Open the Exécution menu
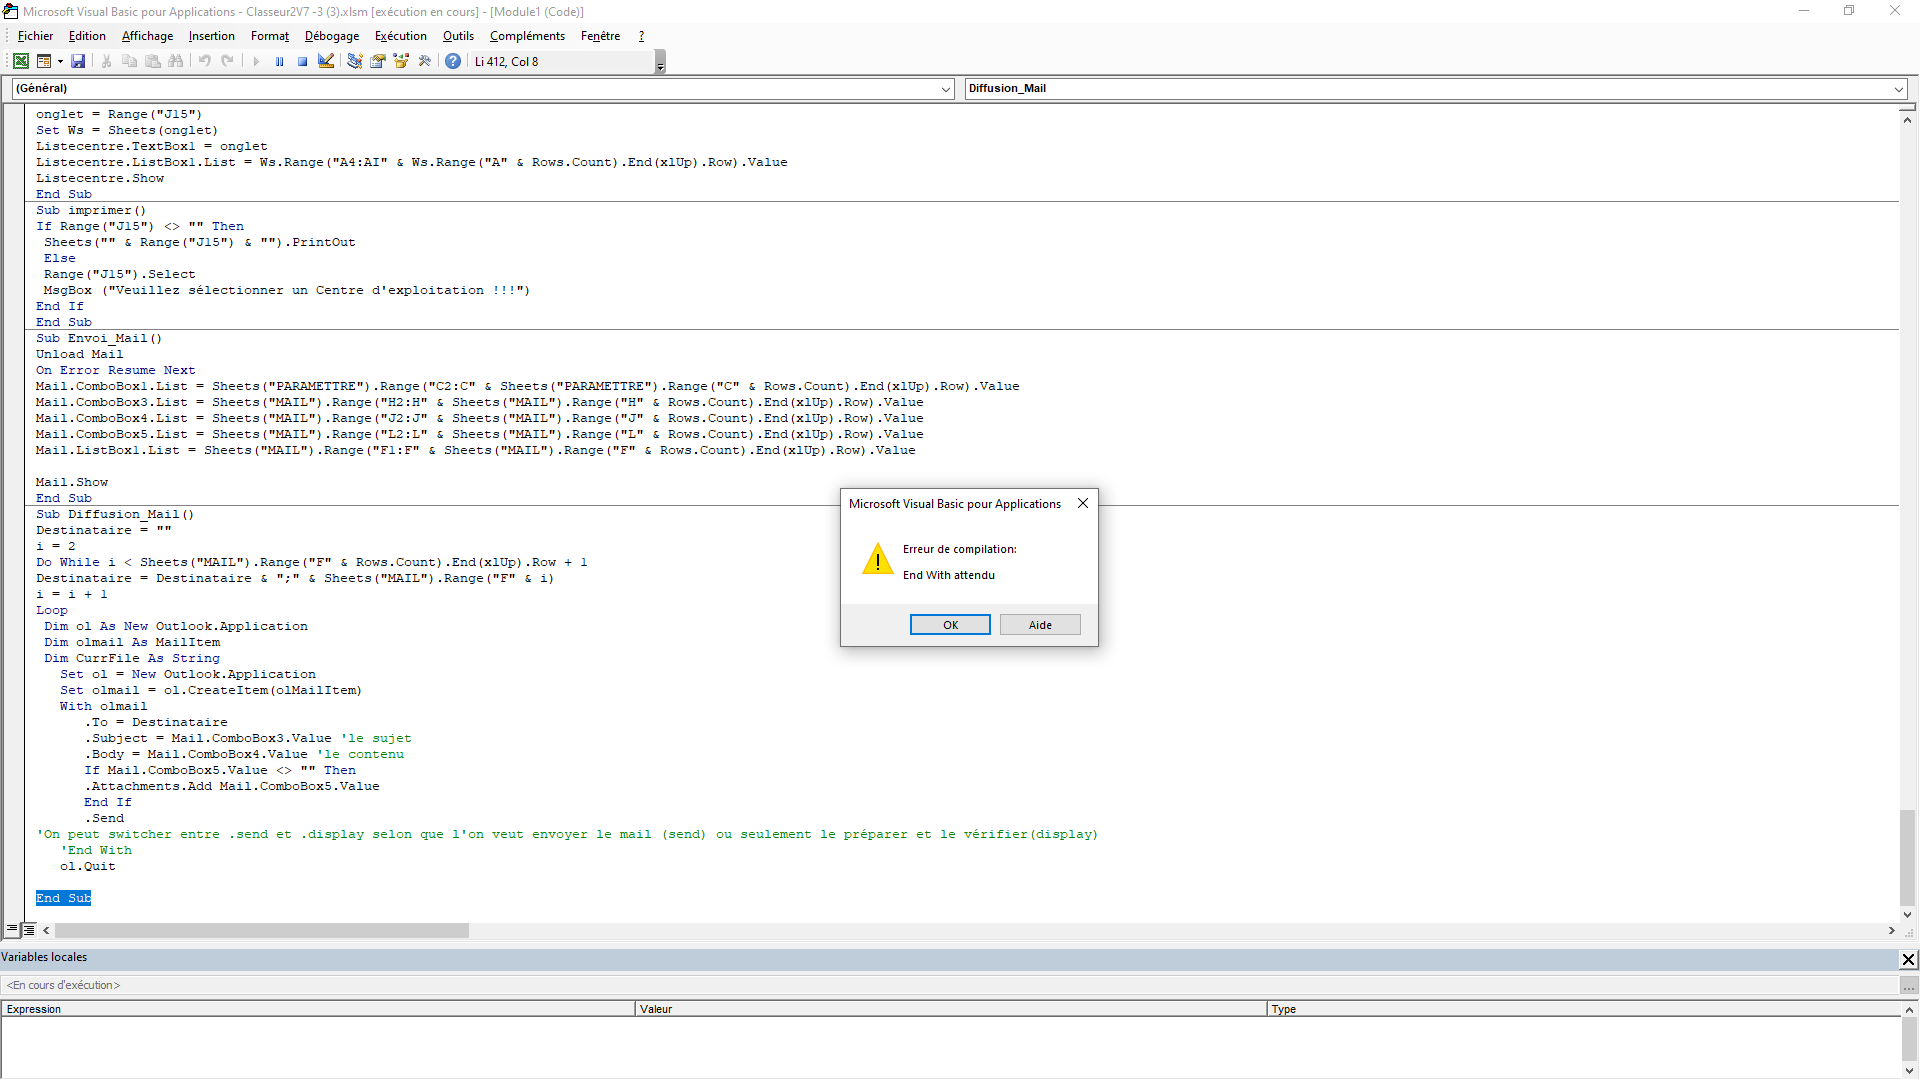The height and width of the screenshot is (1080, 1920). (400, 36)
